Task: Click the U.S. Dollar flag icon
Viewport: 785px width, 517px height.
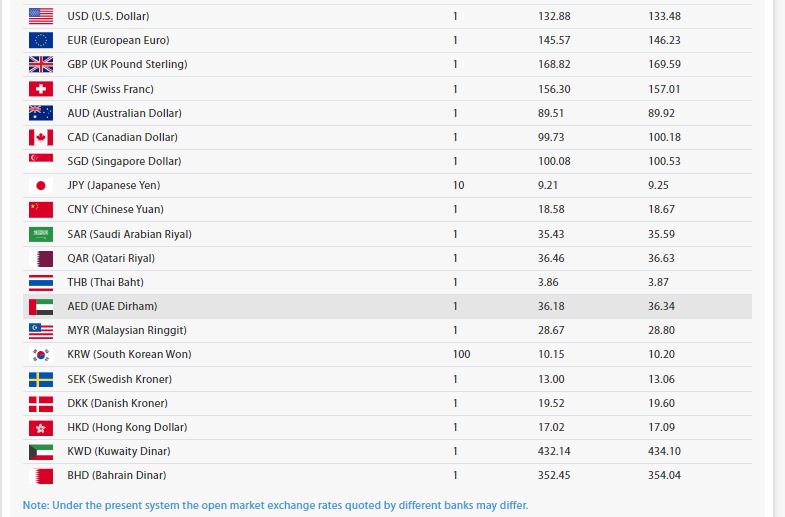Action: [41, 16]
